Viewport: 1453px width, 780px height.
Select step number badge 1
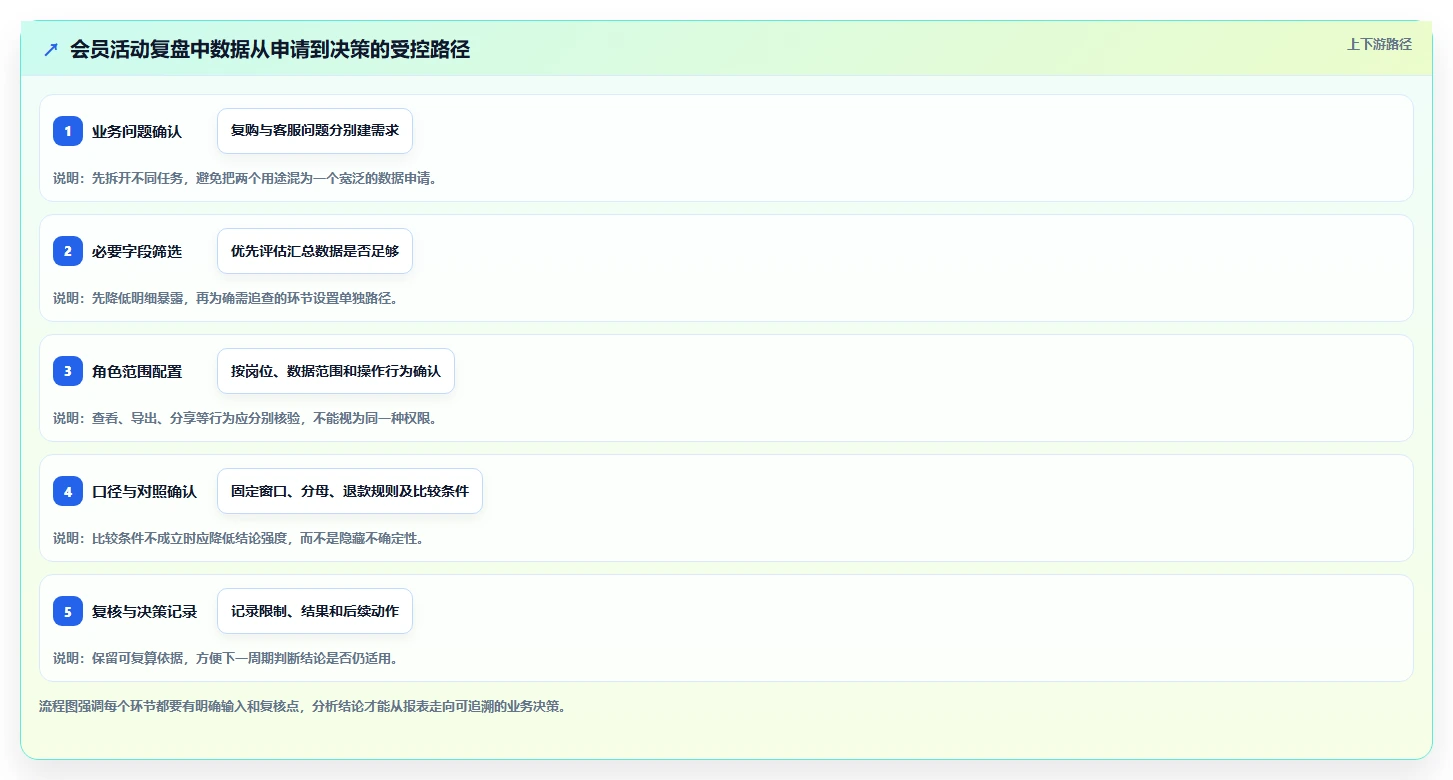(x=68, y=131)
